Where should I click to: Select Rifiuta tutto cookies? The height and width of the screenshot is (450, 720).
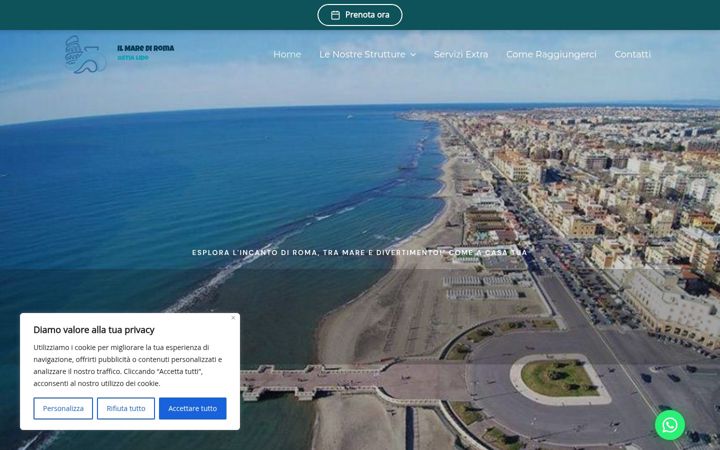click(126, 408)
